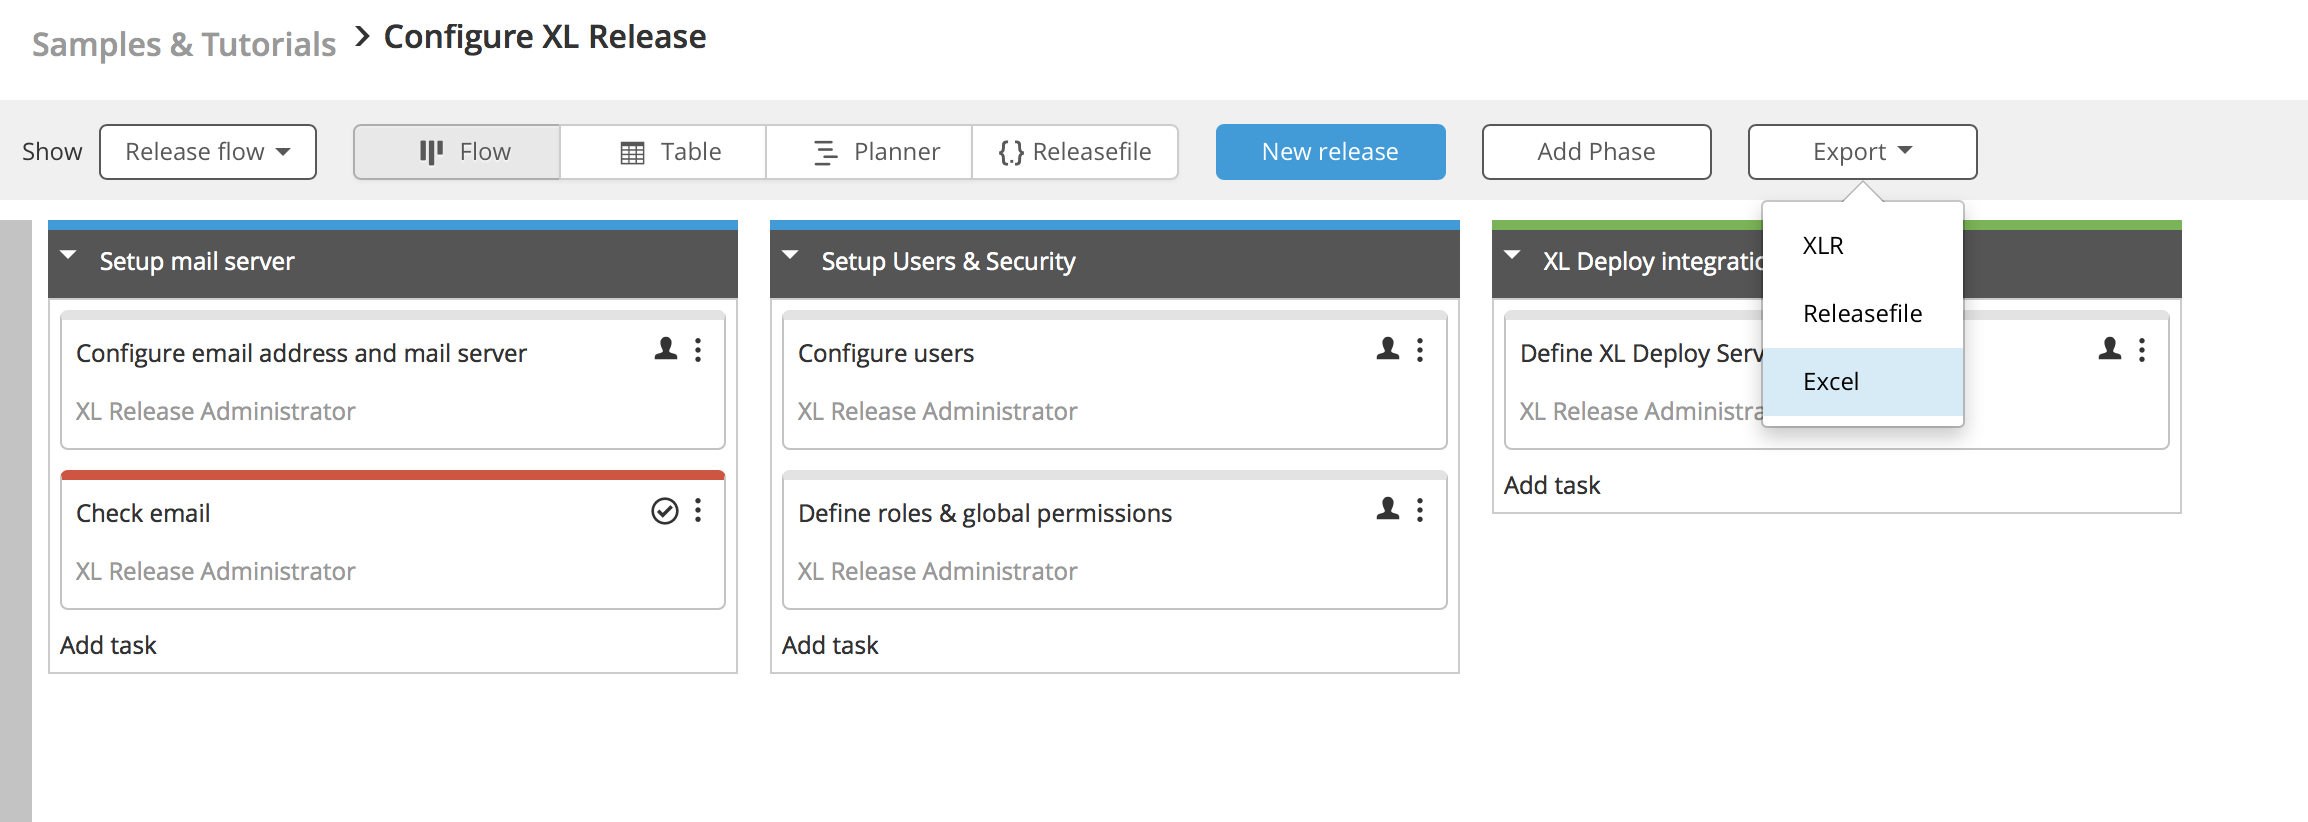The height and width of the screenshot is (822, 2308).
Task: Select XLR export option
Action: coord(1823,246)
